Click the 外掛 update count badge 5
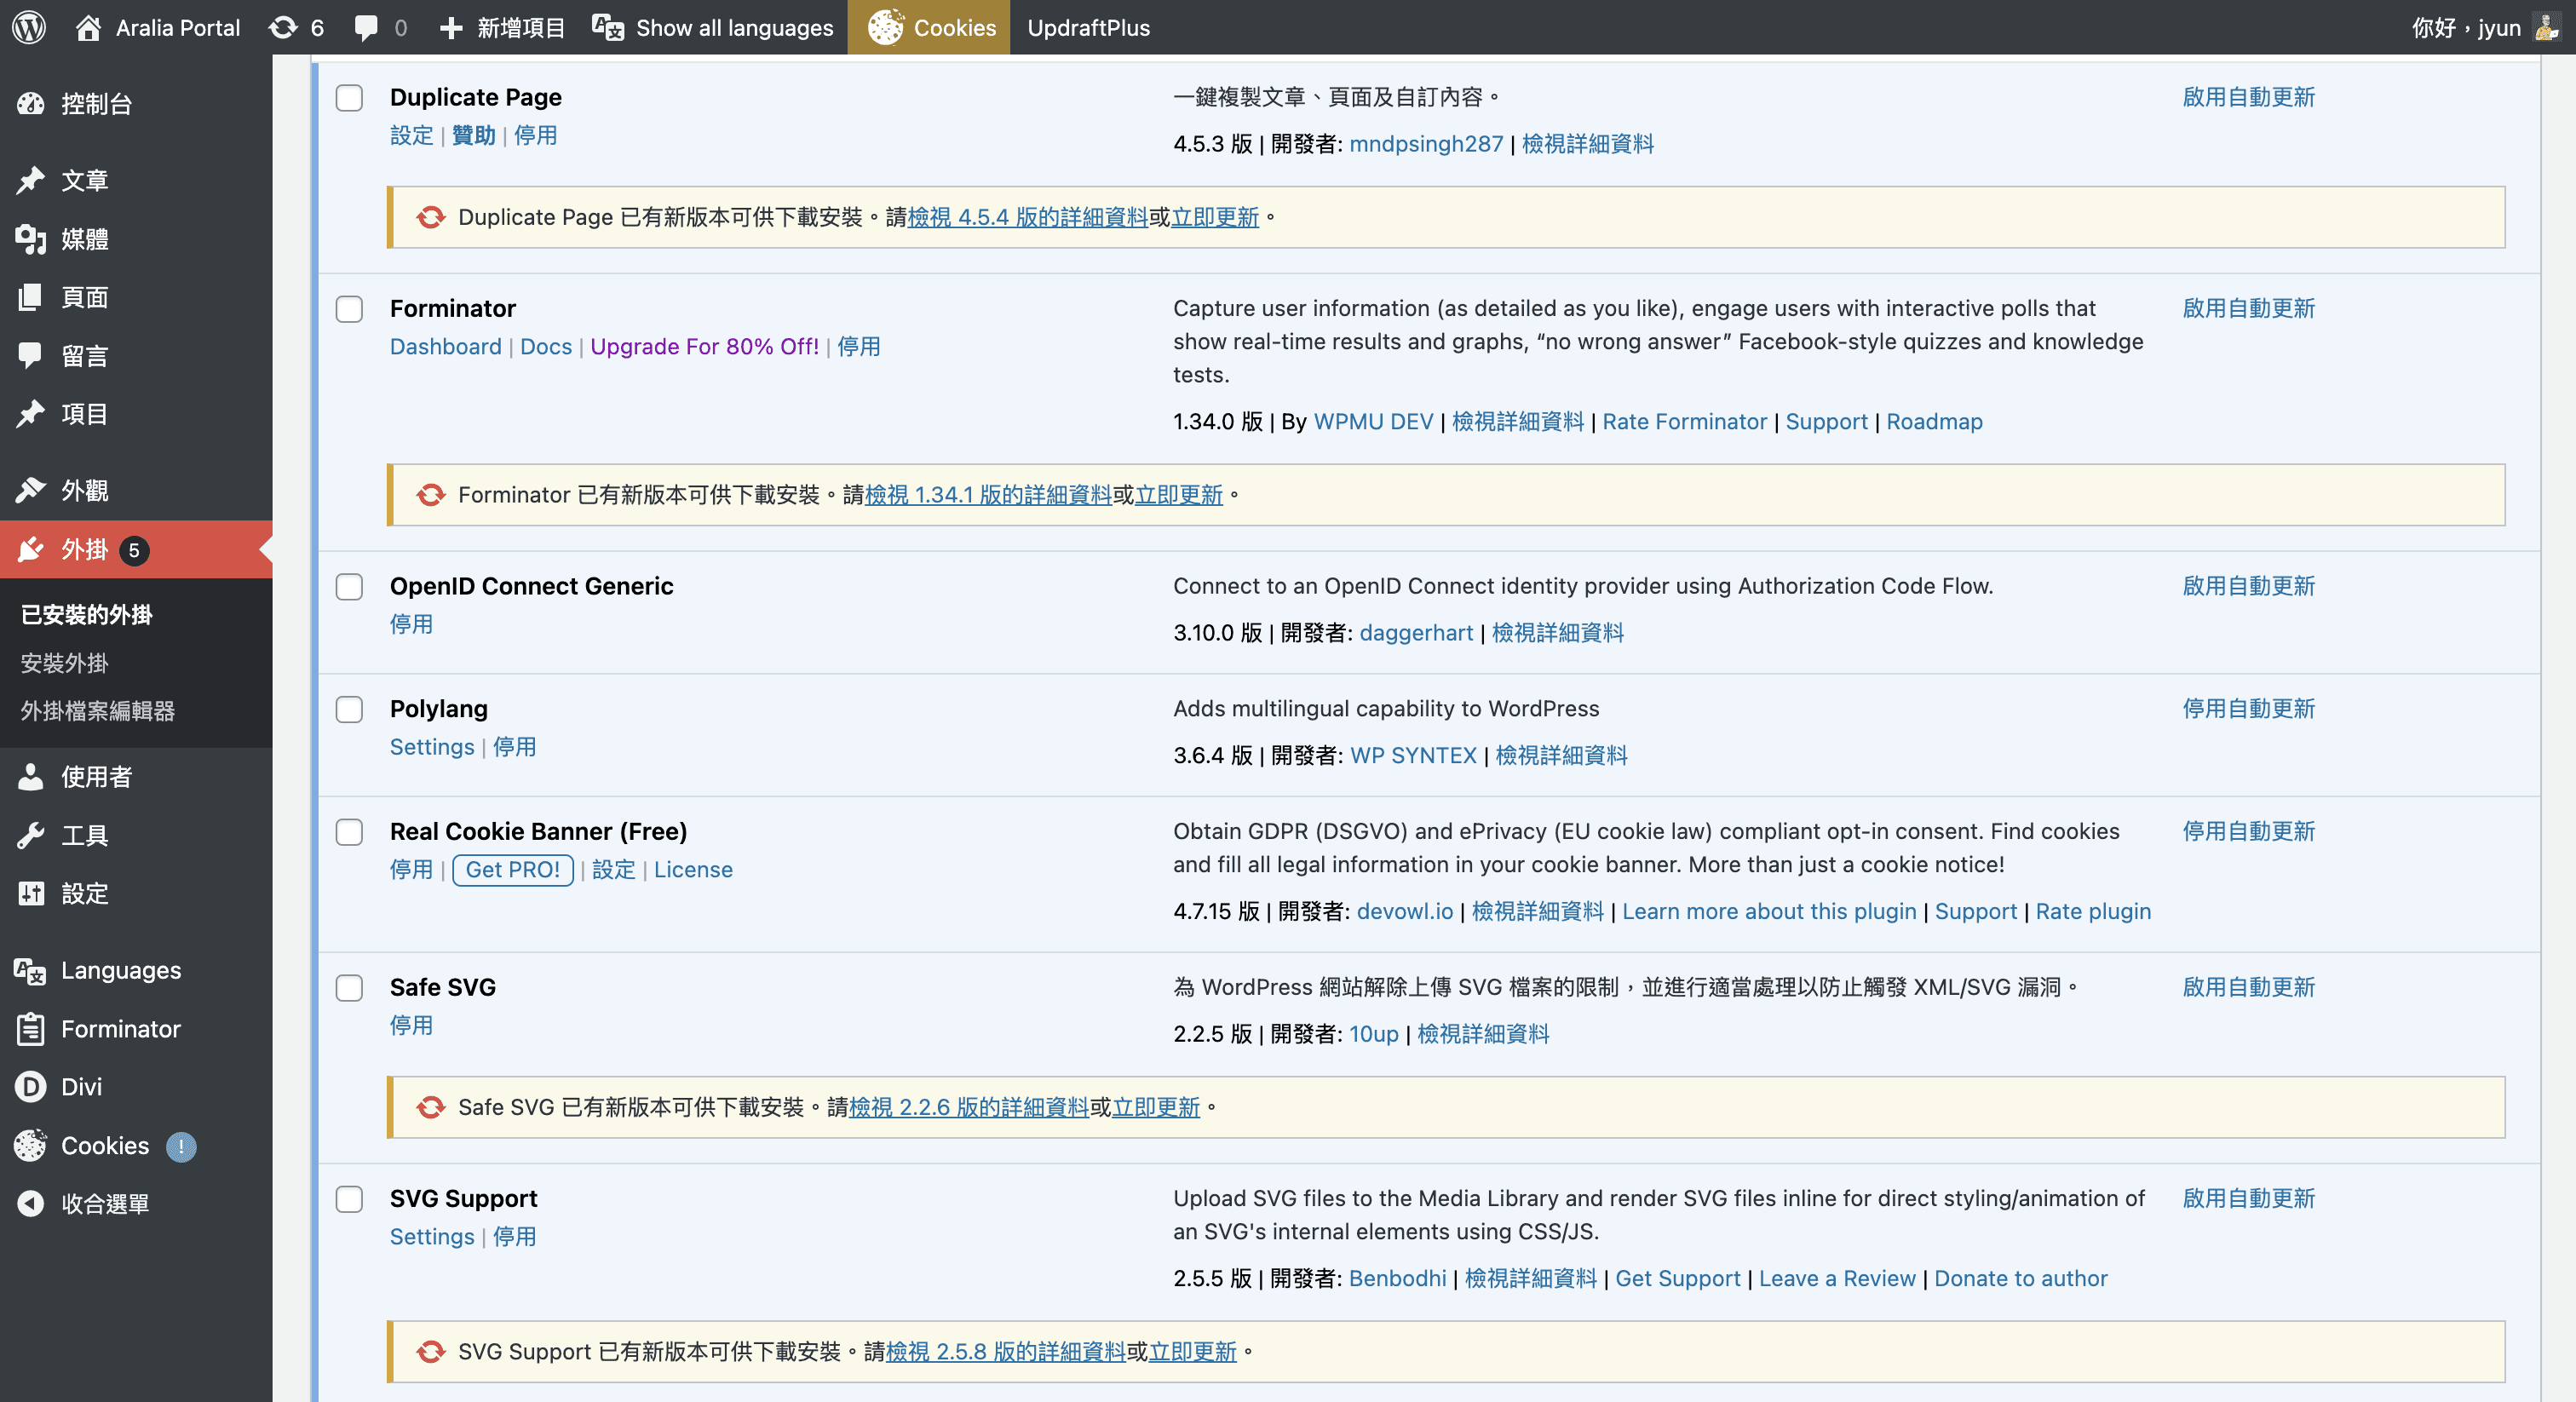2576x1402 pixels. pos(134,550)
